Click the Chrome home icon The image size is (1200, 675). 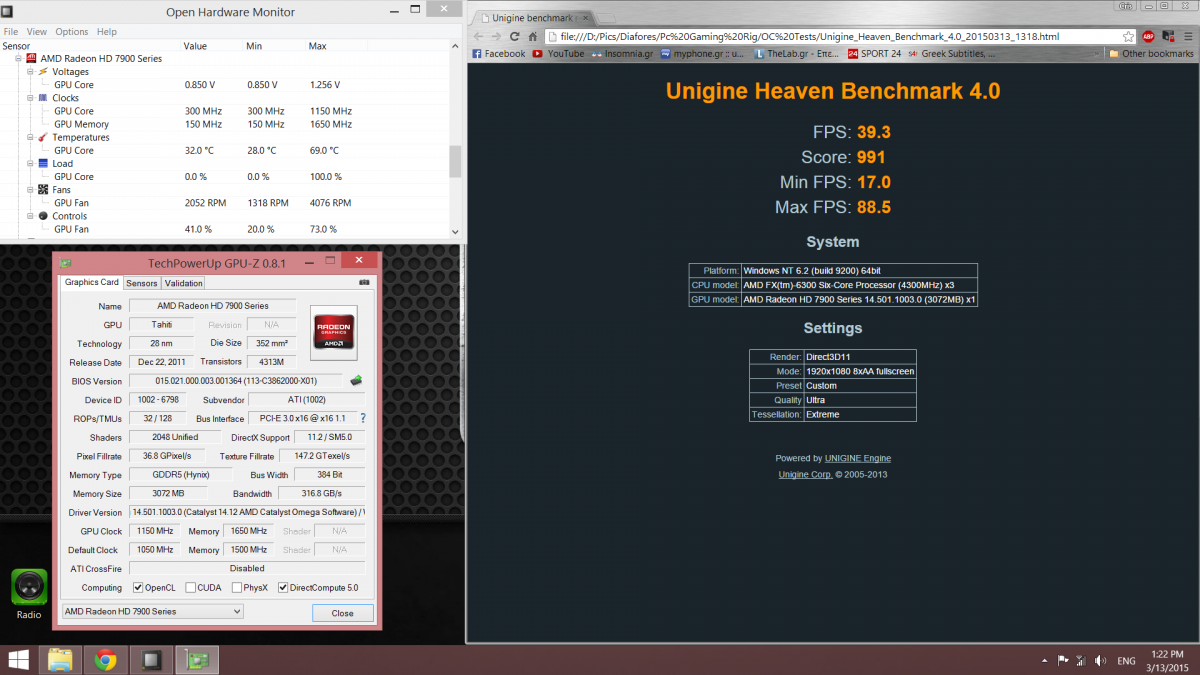point(534,37)
